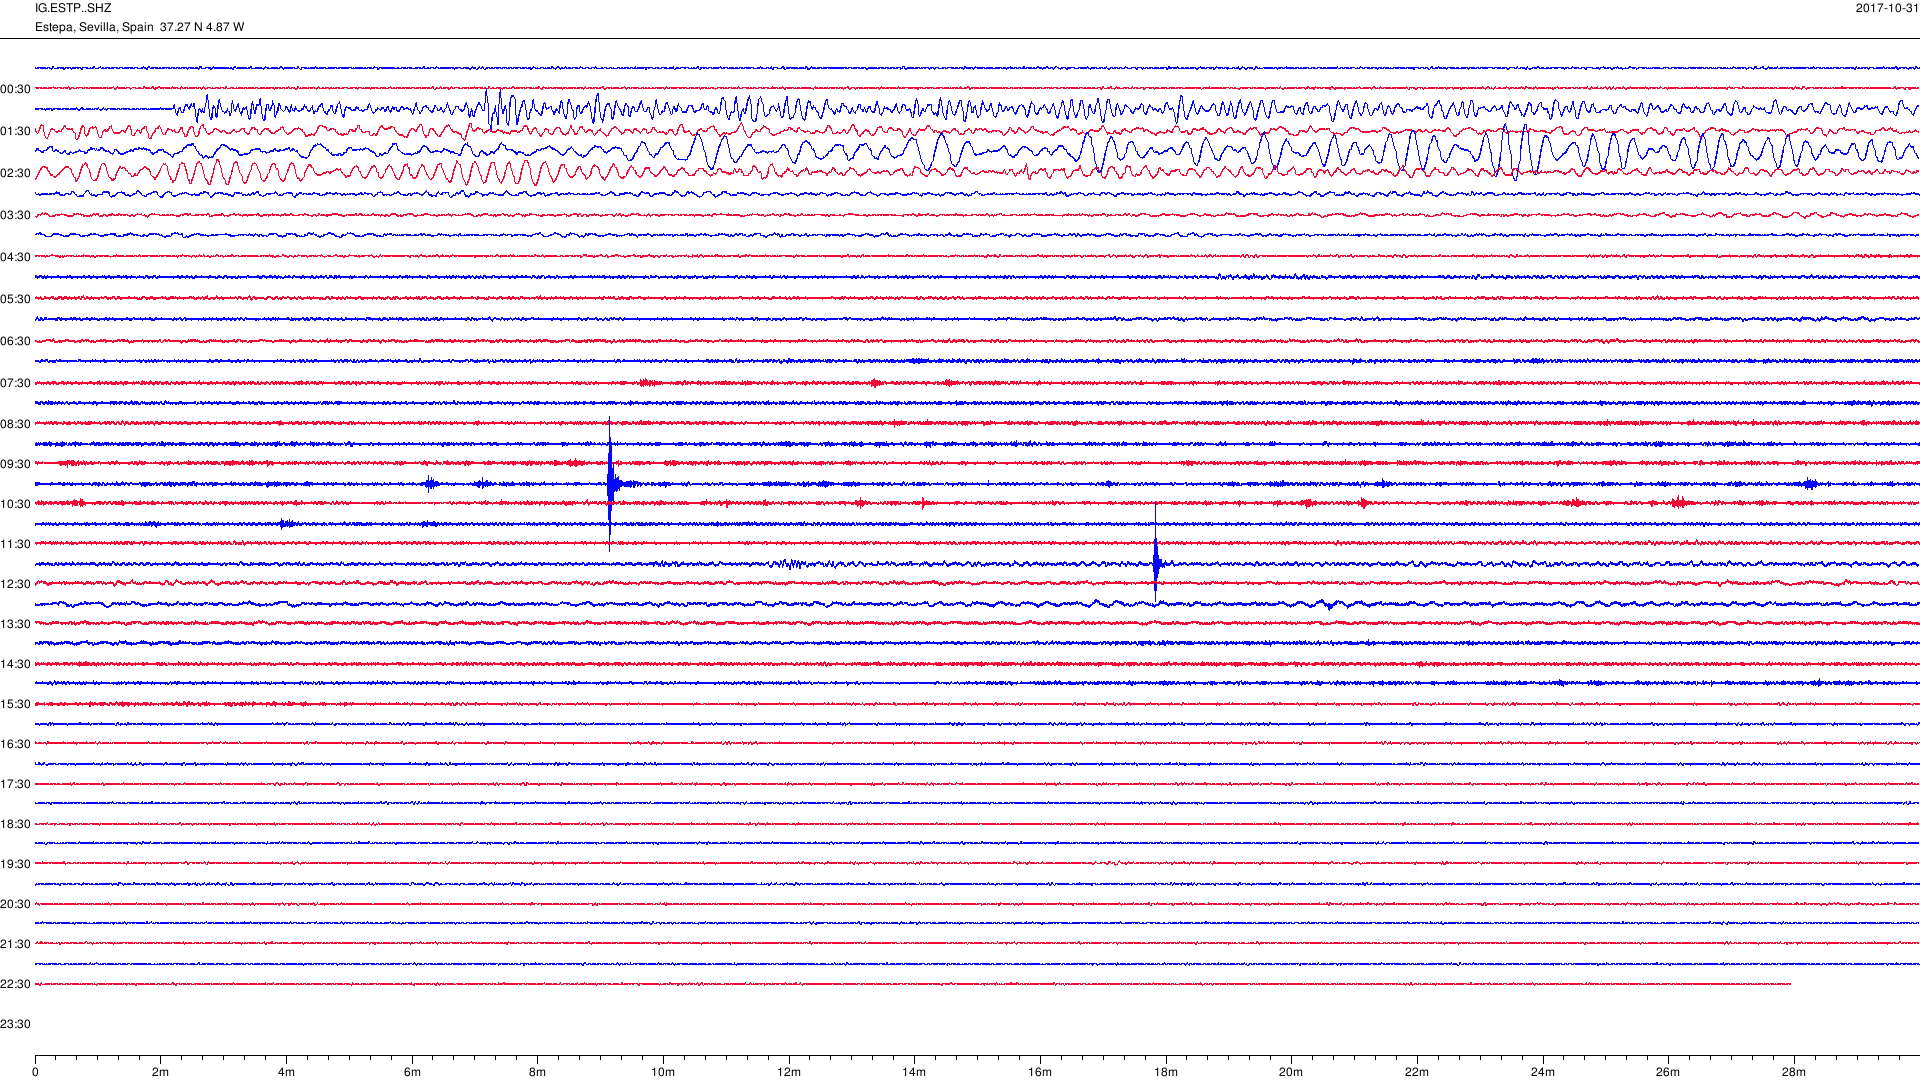Click the 00:30 time label
The height and width of the screenshot is (1080, 1920).
click(x=15, y=89)
